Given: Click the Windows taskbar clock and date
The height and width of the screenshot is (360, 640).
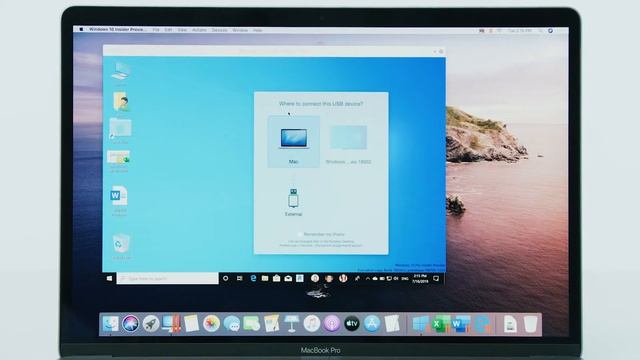Looking at the screenshot, I should [x=420, y=279].
